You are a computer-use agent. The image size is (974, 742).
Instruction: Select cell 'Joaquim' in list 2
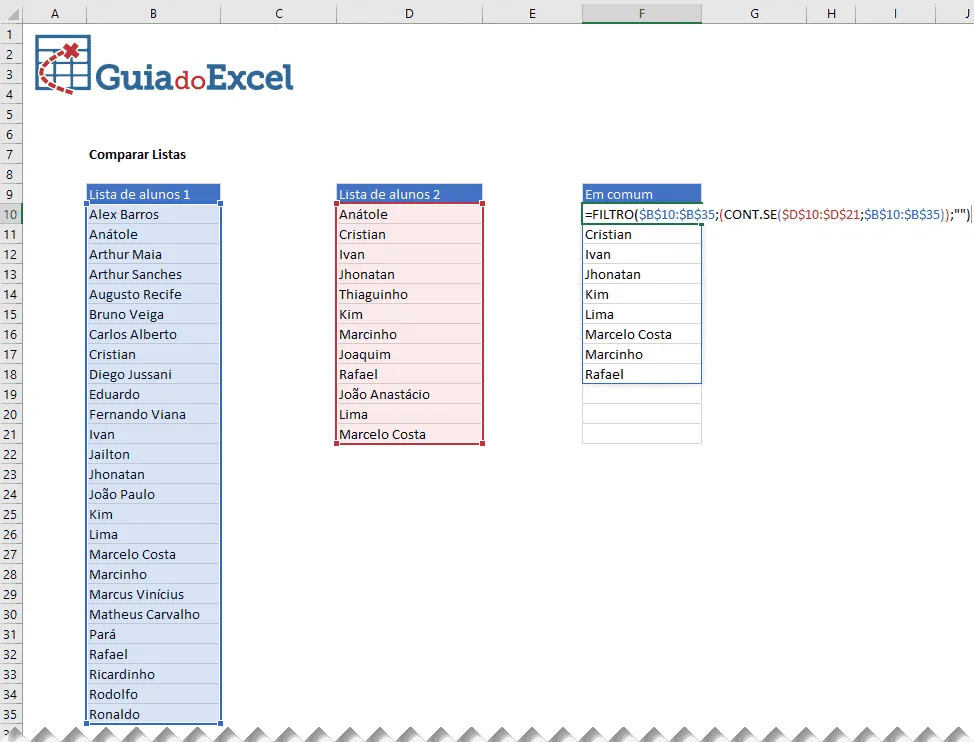click(x=409, y=355)
